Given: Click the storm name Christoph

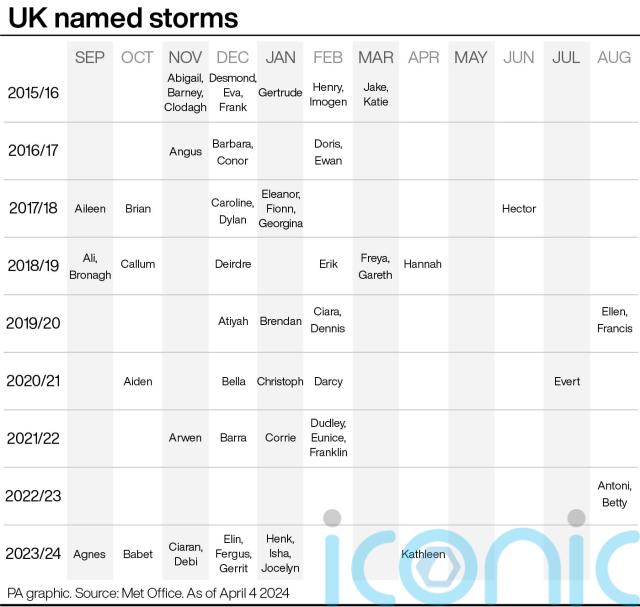Looking at the screenshot, I should click(280, 381).
